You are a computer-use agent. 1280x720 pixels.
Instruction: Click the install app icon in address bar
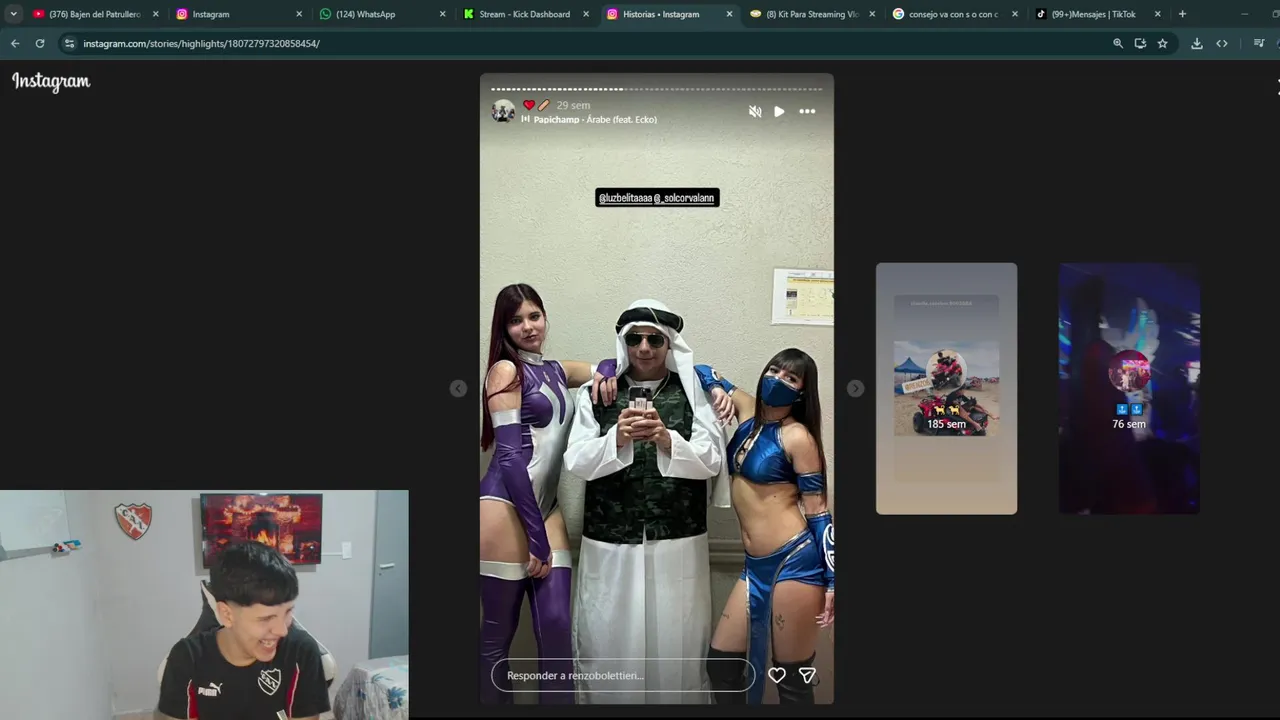tap(1140, 43)
